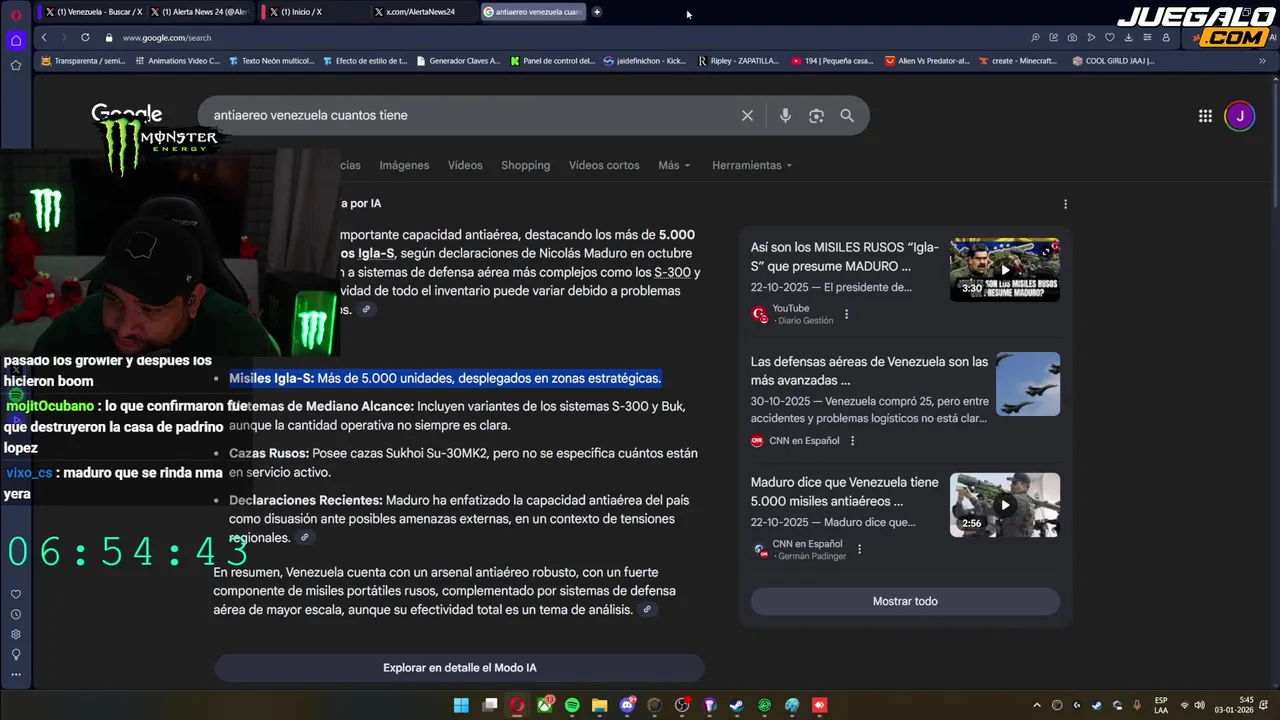Screen dimensions: 1280x720
Task: Click the ESP LAA language indicator
Action: coord(1161,705)
